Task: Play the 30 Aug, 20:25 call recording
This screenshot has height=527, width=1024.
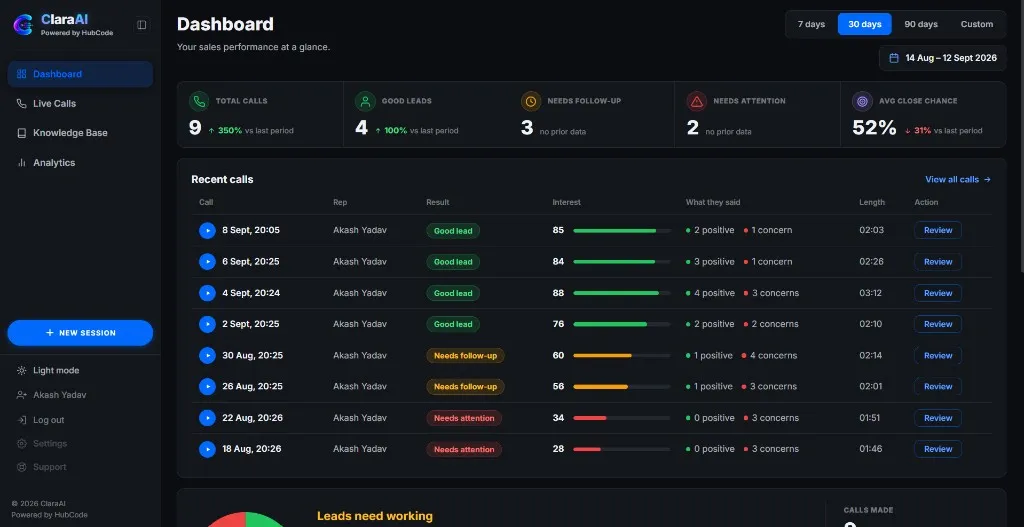Action: click(x=207, y=355)
